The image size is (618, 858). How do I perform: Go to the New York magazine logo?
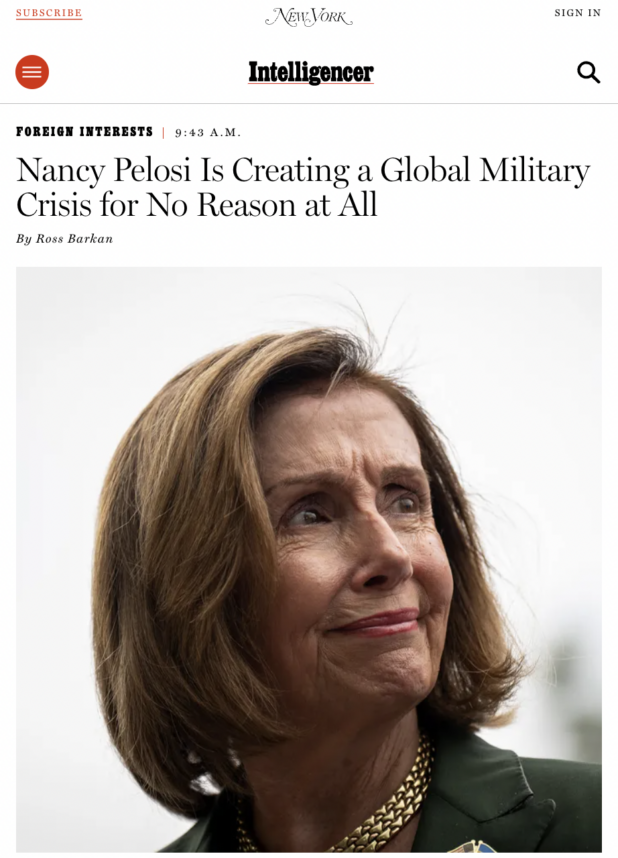[309, 16]
